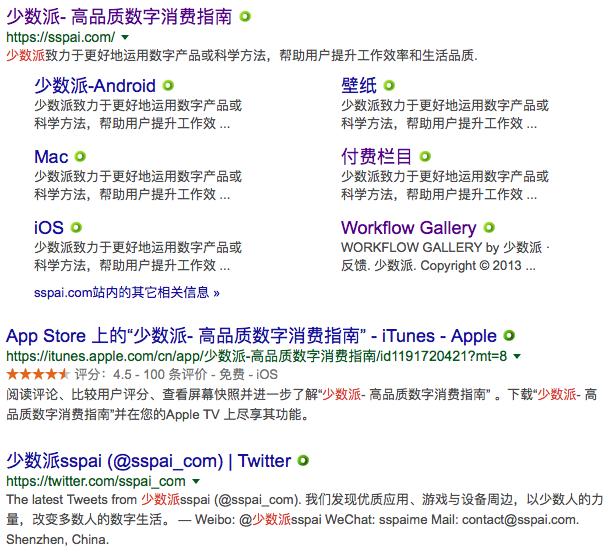Click green circle icon beside Twitter result title

coord(303,461)
